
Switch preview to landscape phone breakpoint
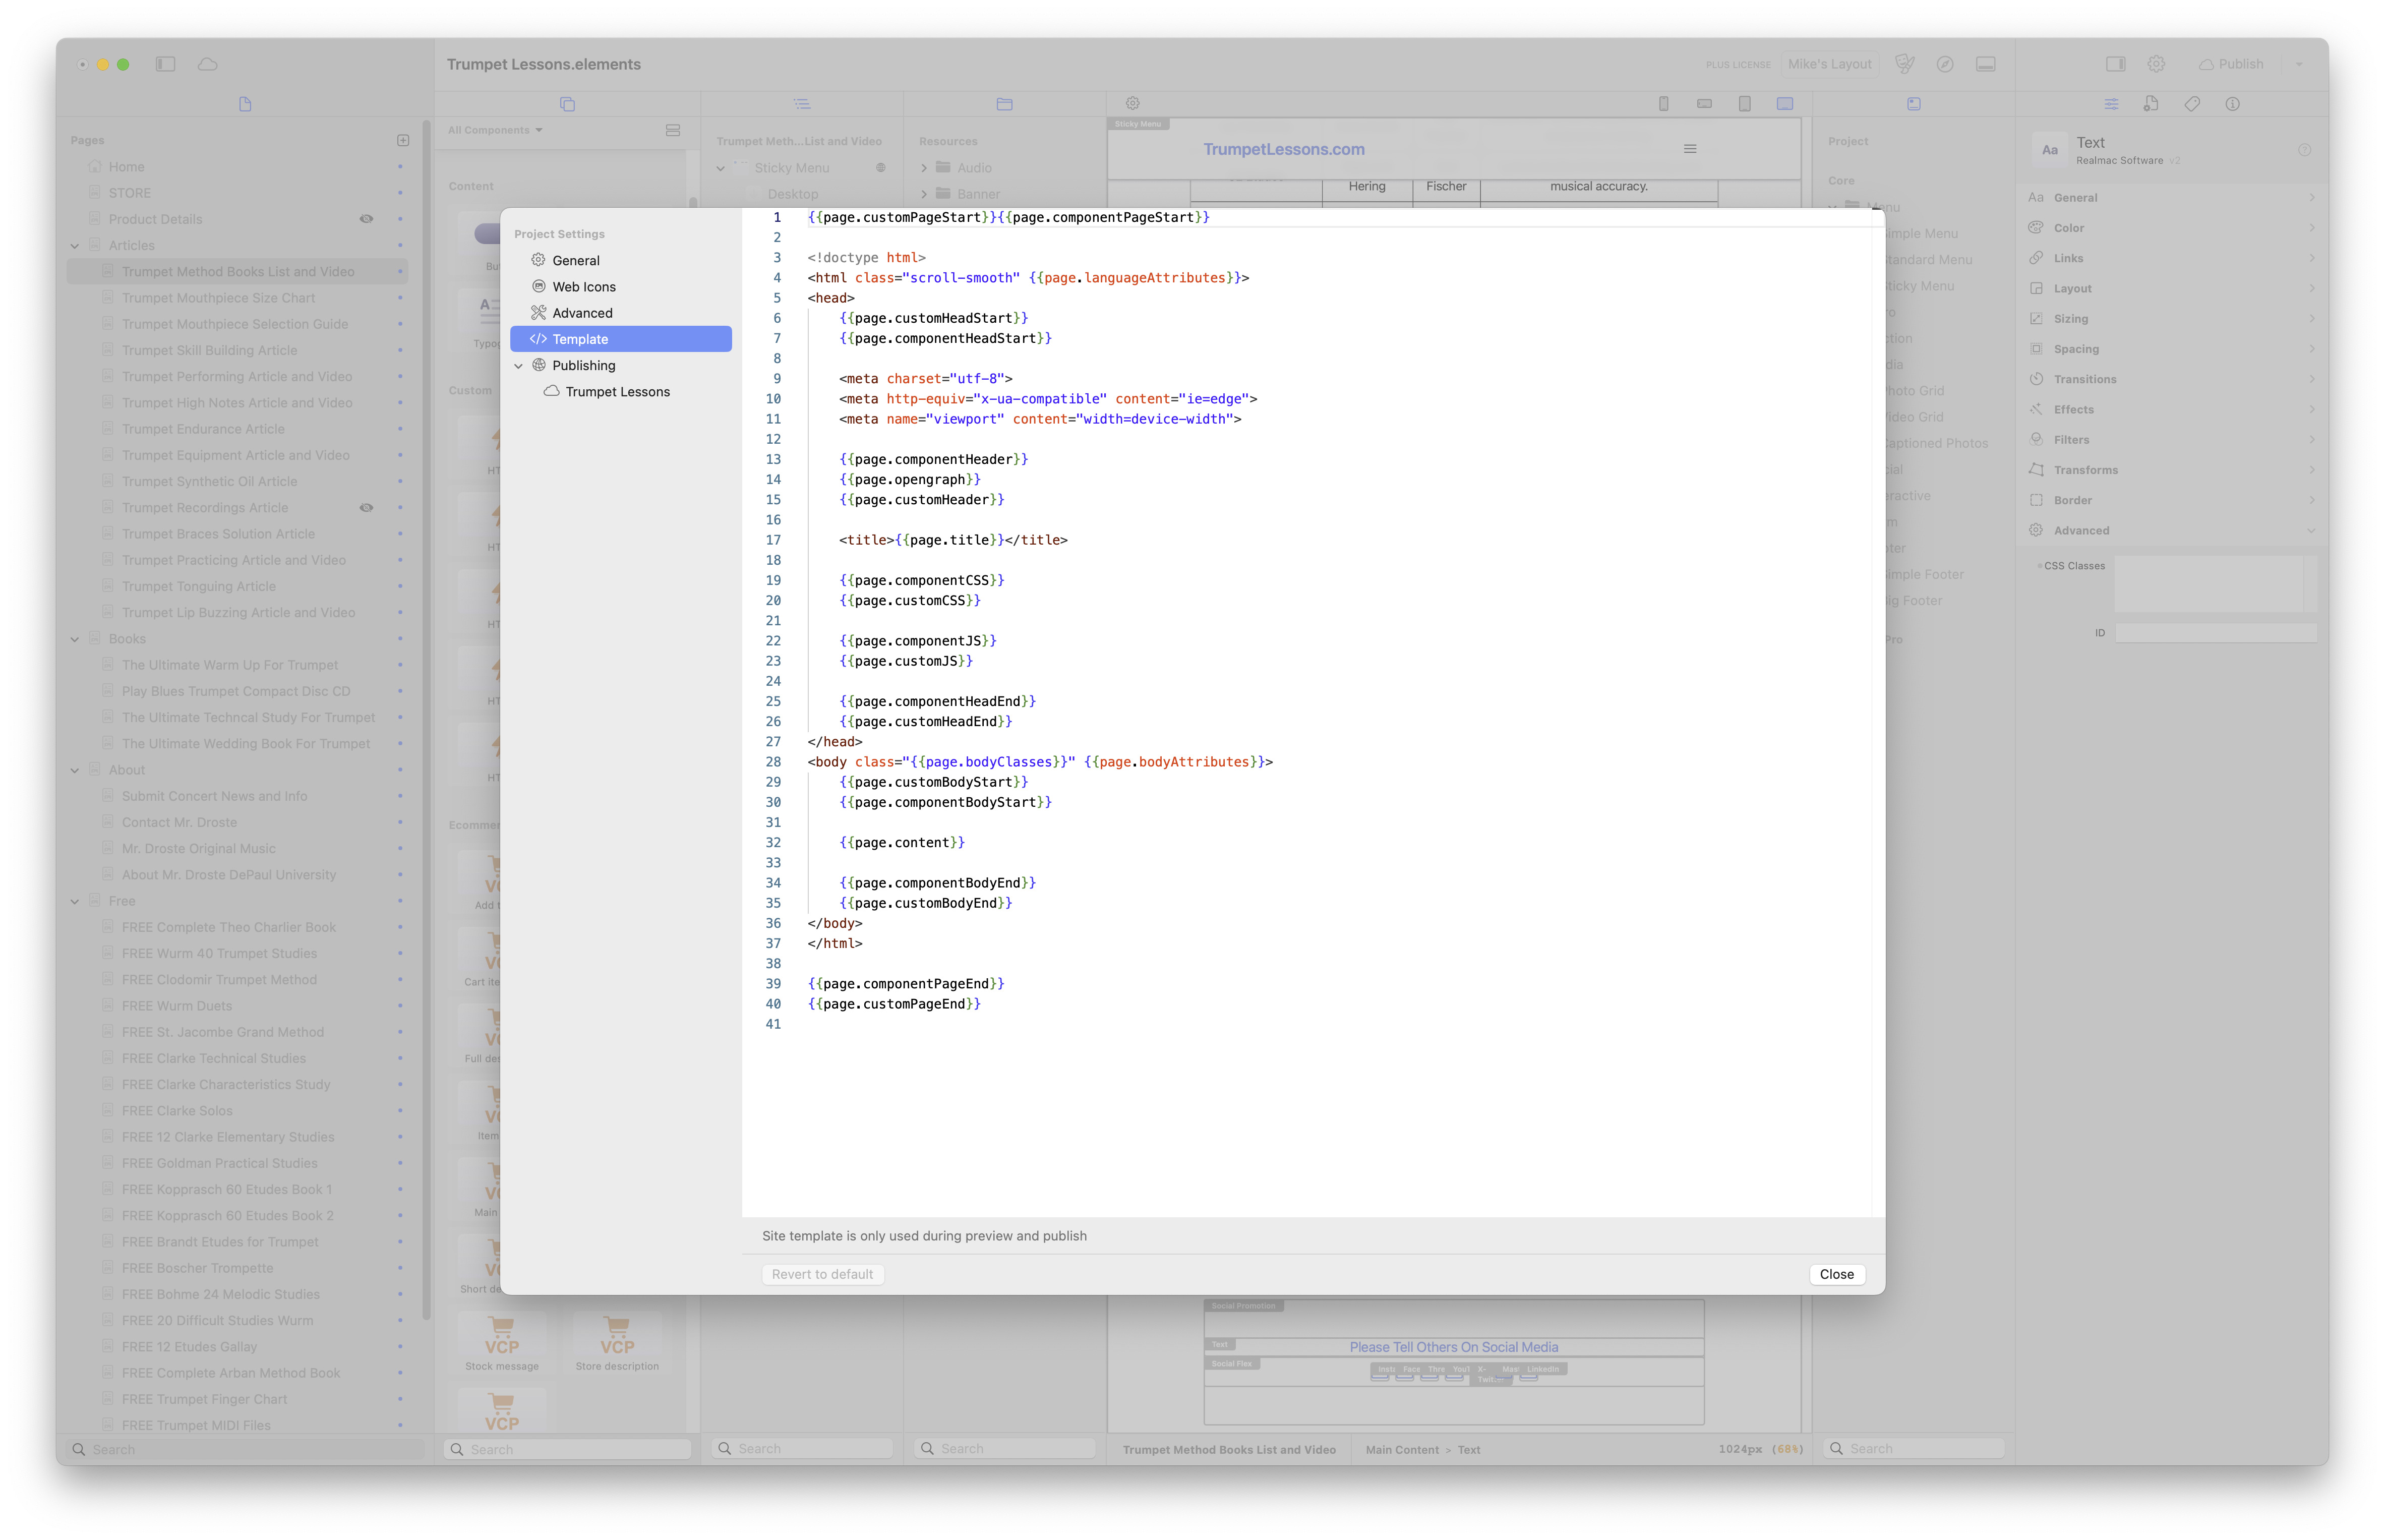coord(1704,104)
